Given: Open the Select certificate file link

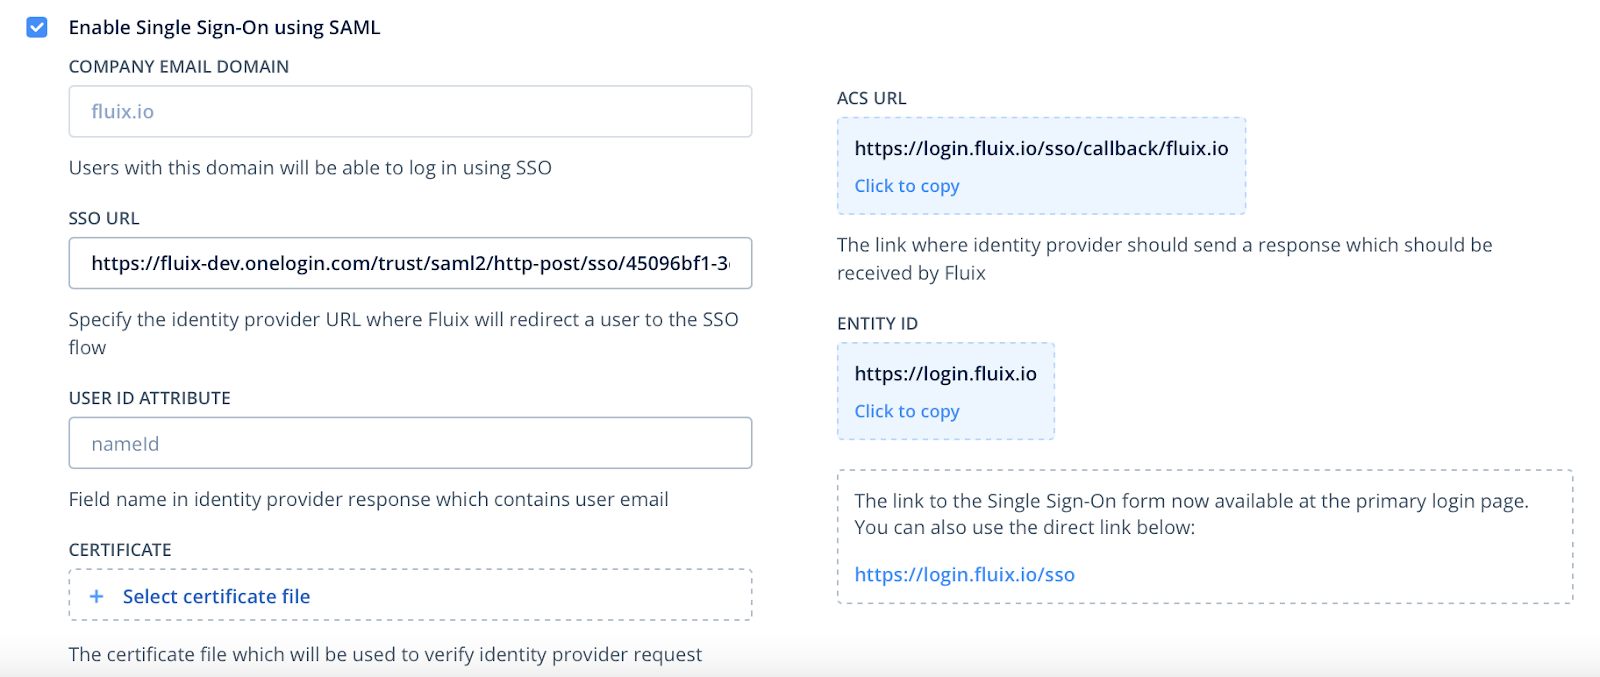Looking at the screenshot, I should pos(216,596).
